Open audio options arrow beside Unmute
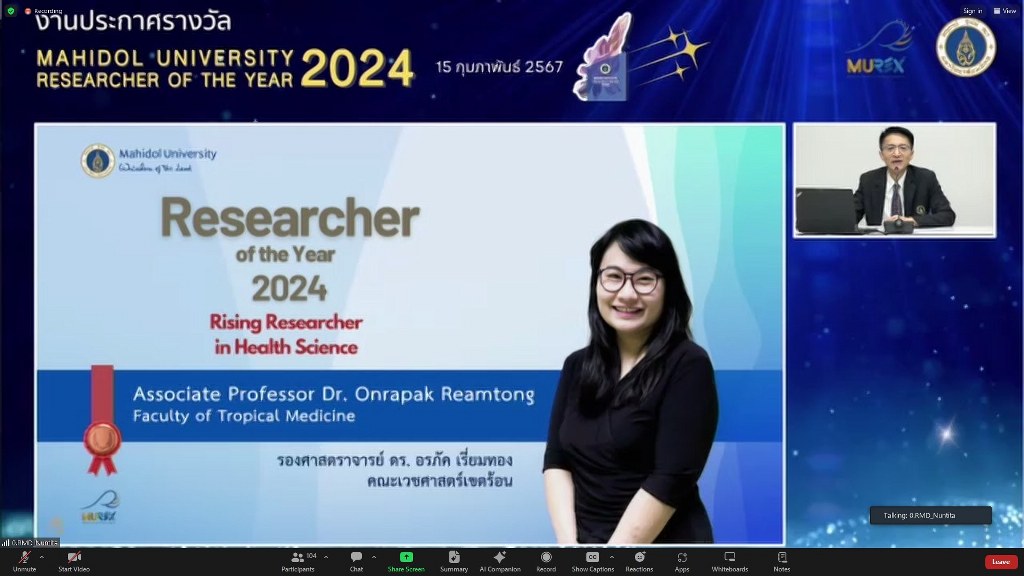 42,557
